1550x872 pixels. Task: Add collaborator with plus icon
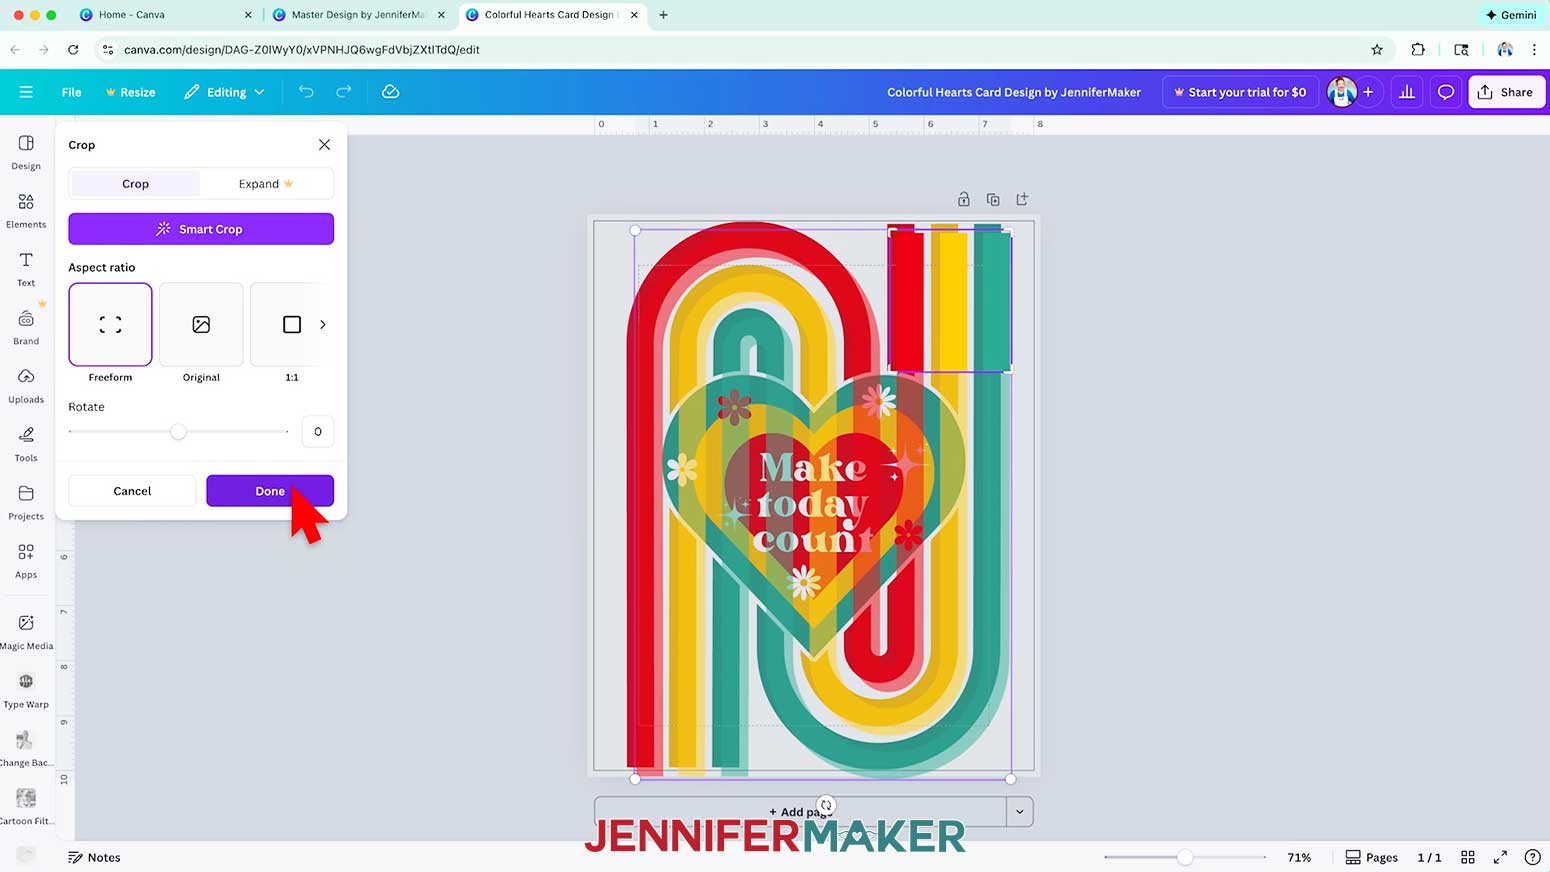(1368, 92)
